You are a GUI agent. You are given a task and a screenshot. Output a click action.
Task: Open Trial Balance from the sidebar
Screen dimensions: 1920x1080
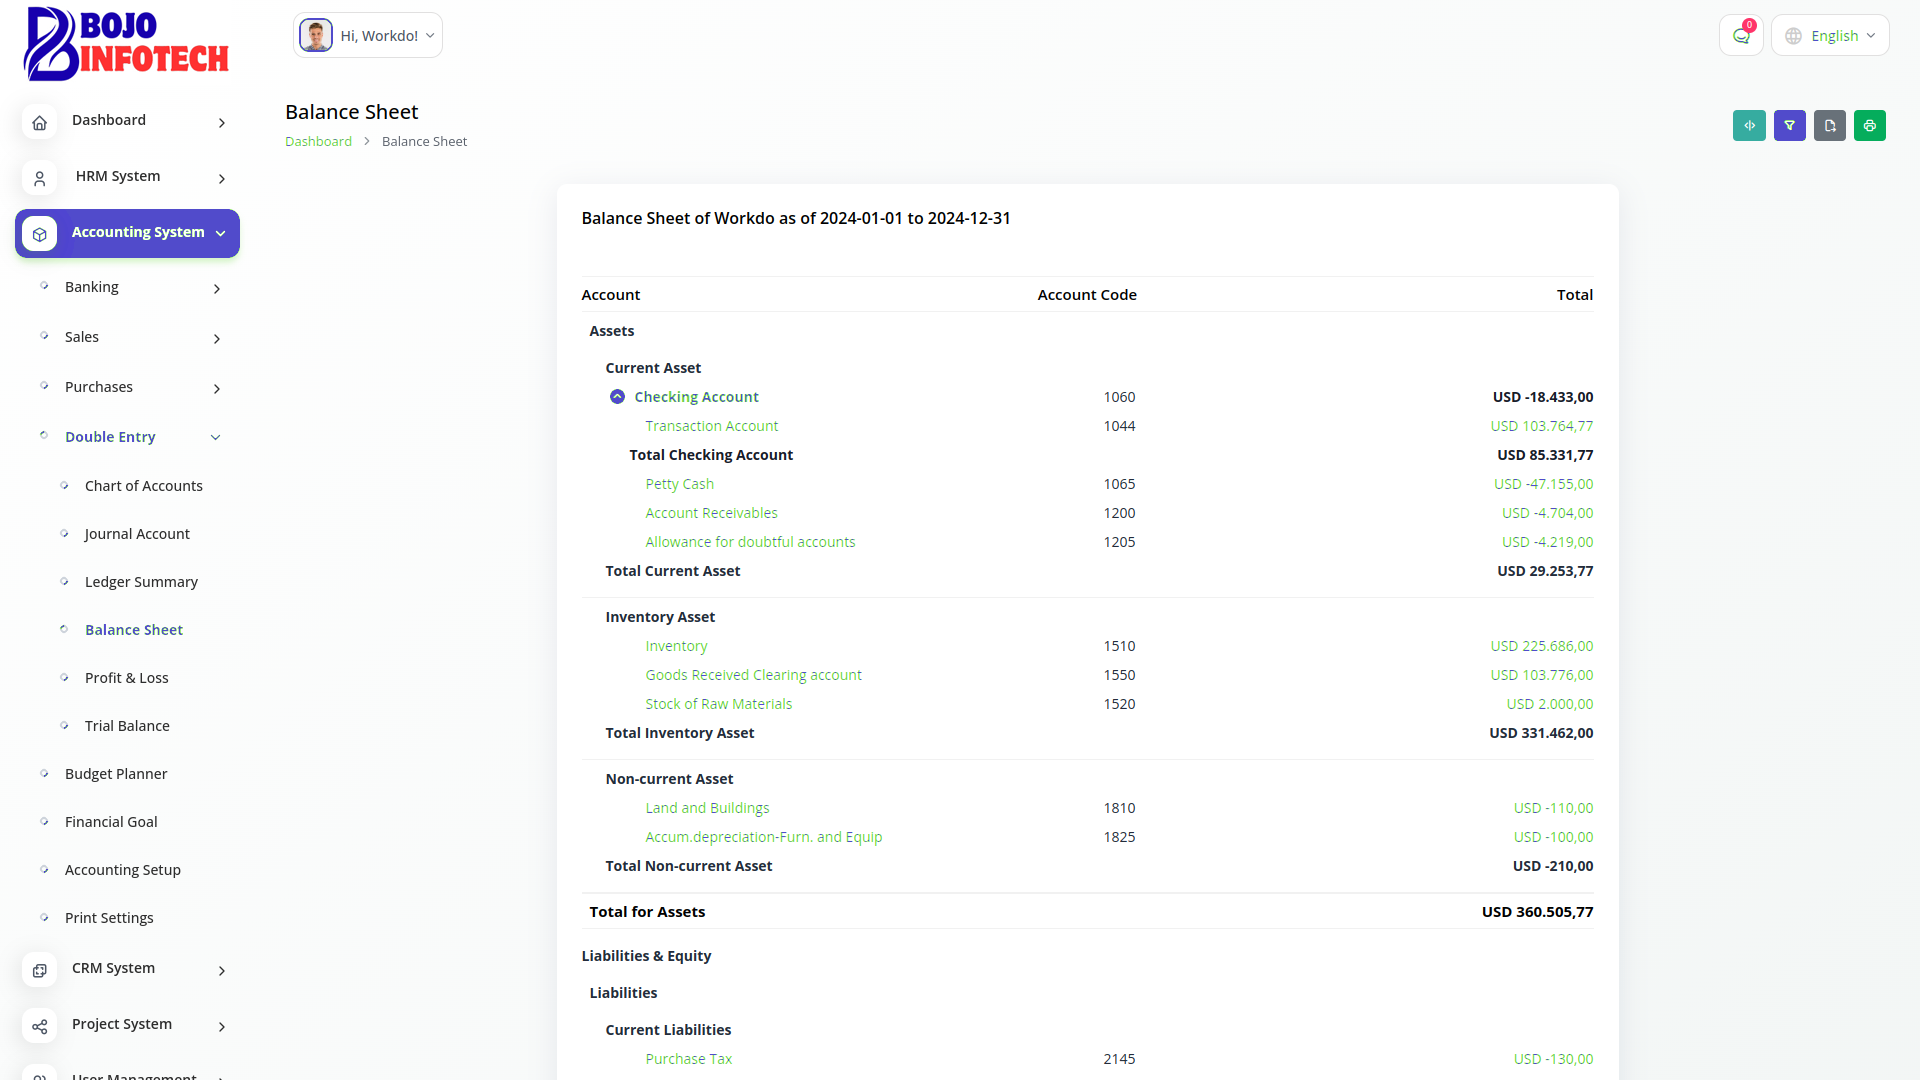coord(127,726)
